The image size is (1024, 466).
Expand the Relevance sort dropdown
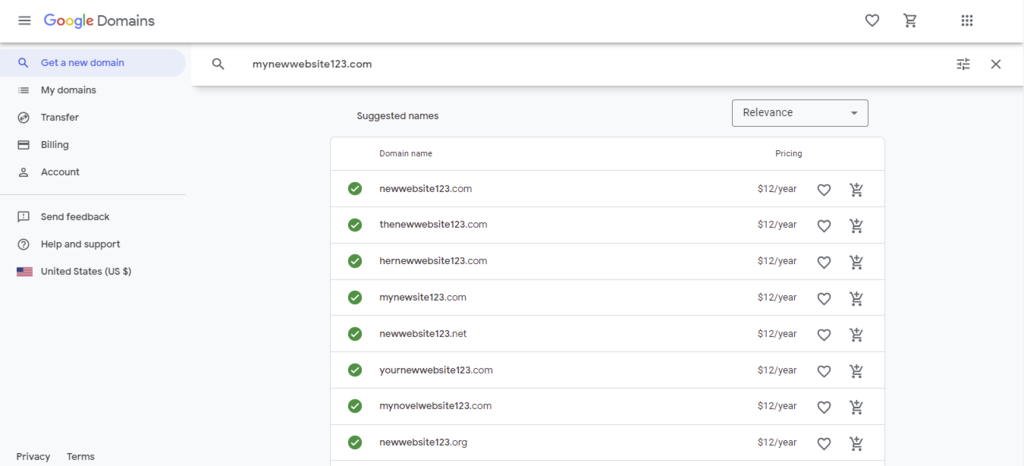coord(800,113)
